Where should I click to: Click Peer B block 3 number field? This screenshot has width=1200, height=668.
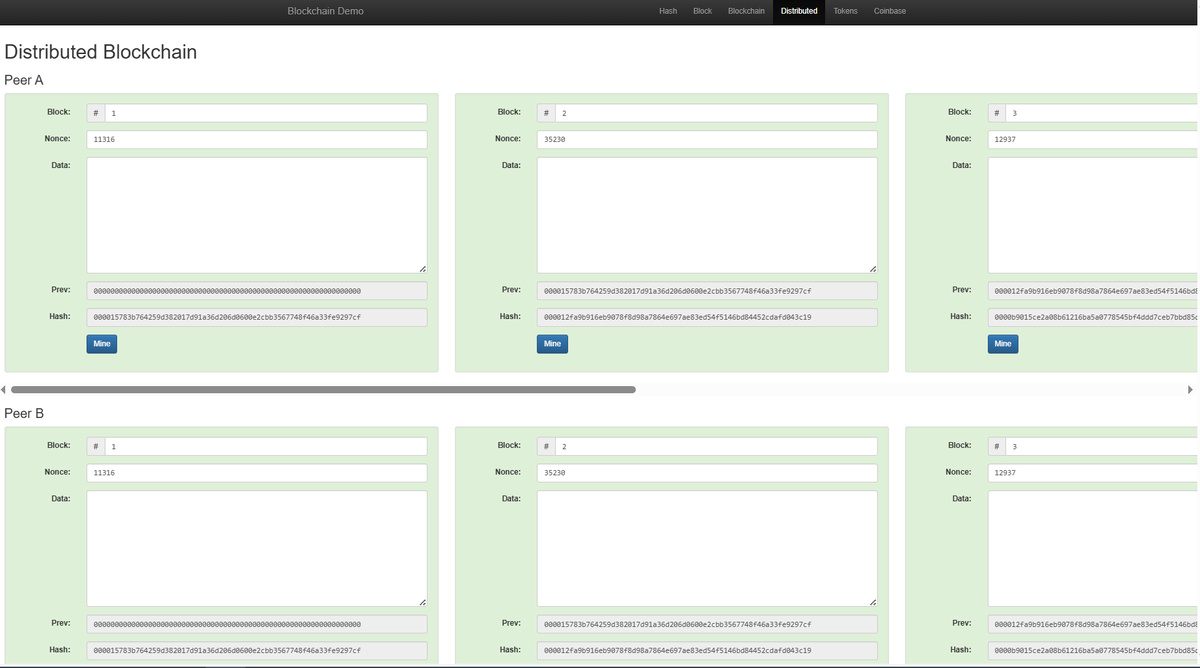click(x=1102, y=446)
